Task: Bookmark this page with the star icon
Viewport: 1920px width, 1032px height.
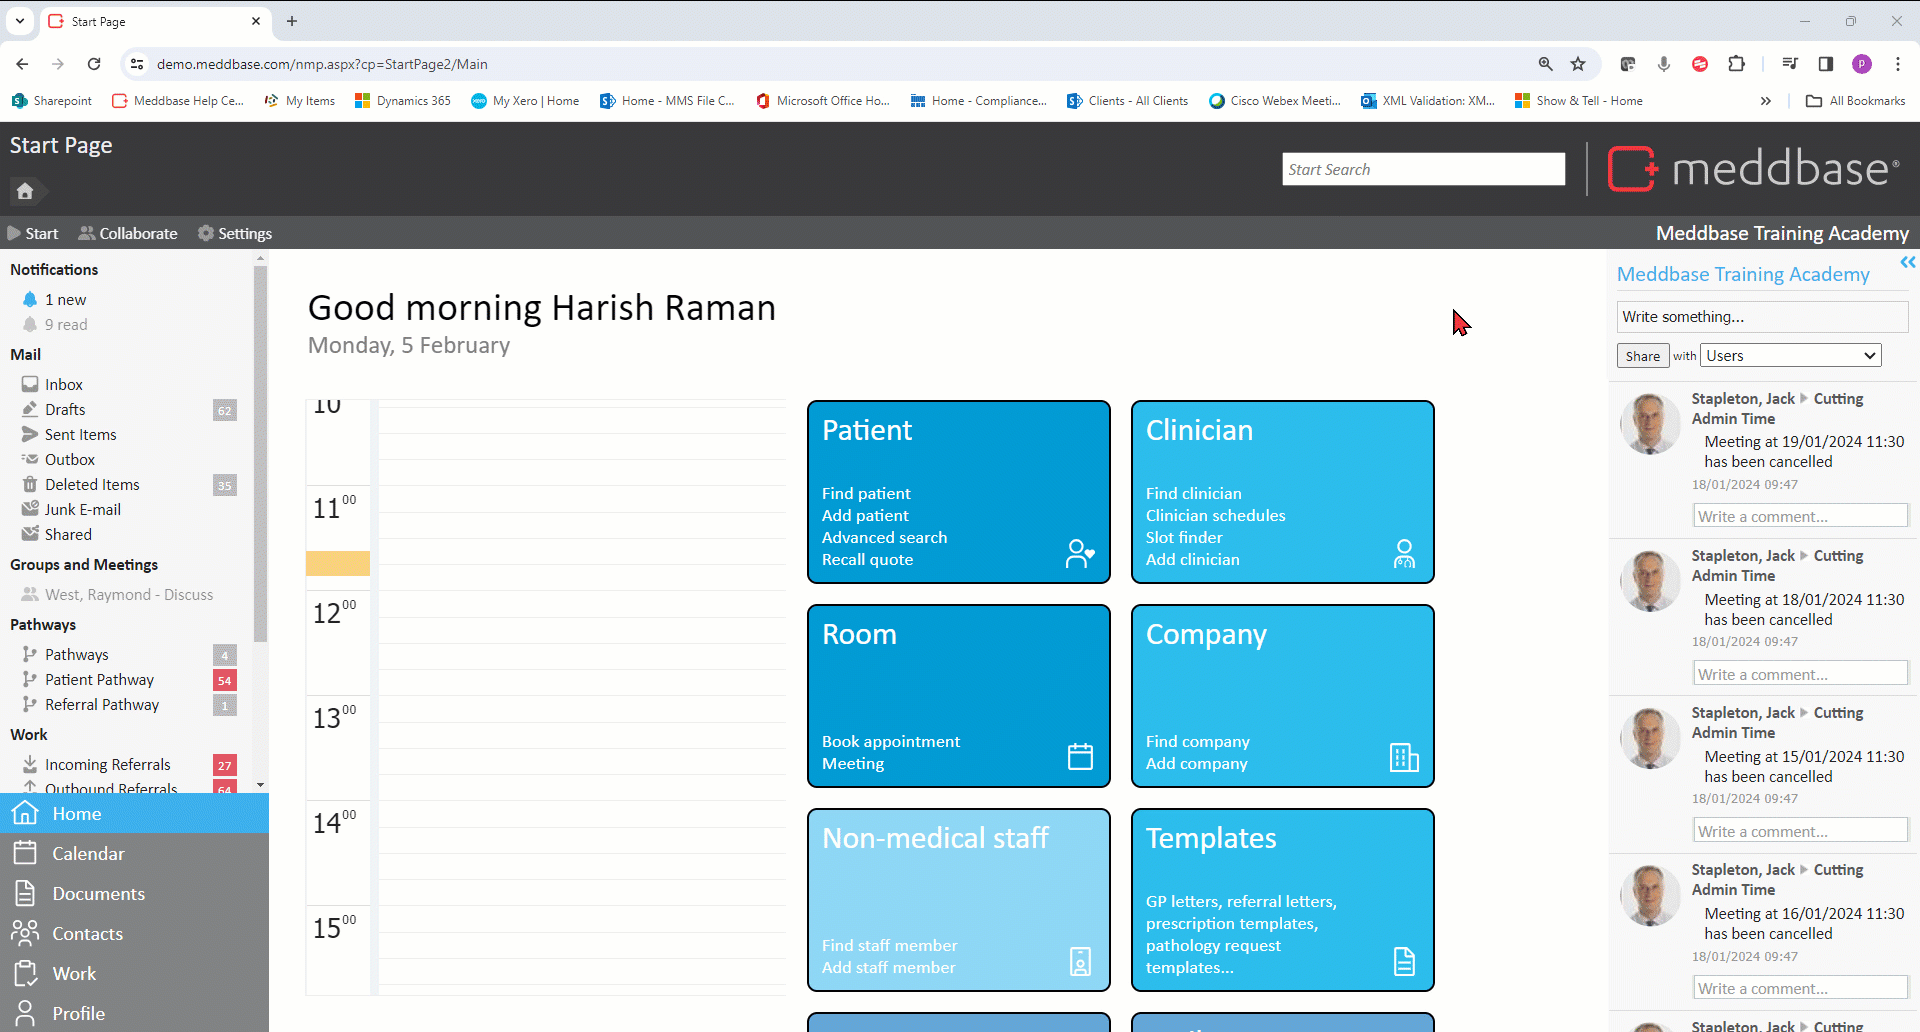Action: coord(1578,64)
